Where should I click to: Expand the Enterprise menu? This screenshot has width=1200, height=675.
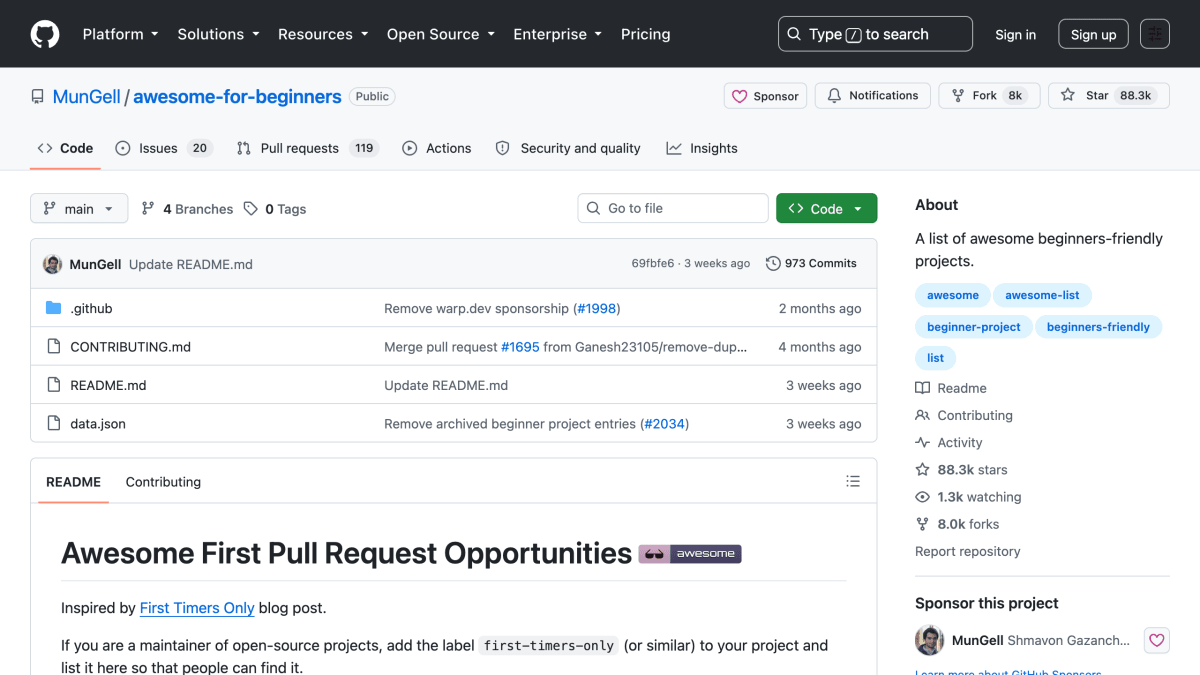point(558,34)
